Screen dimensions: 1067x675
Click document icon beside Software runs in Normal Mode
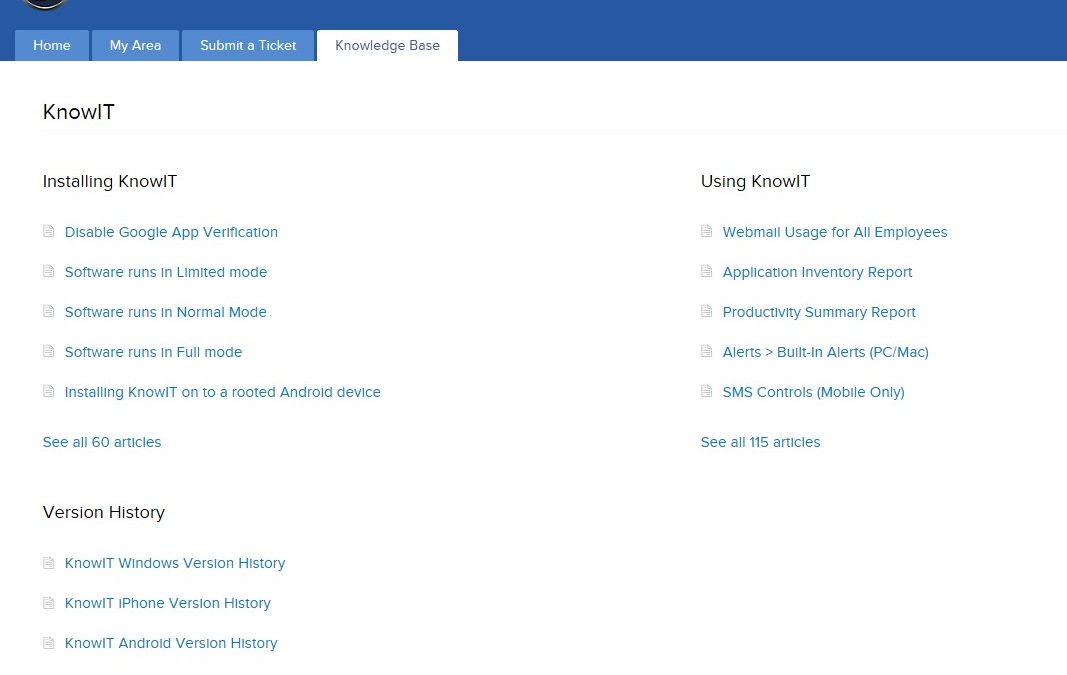click(48, 312)
